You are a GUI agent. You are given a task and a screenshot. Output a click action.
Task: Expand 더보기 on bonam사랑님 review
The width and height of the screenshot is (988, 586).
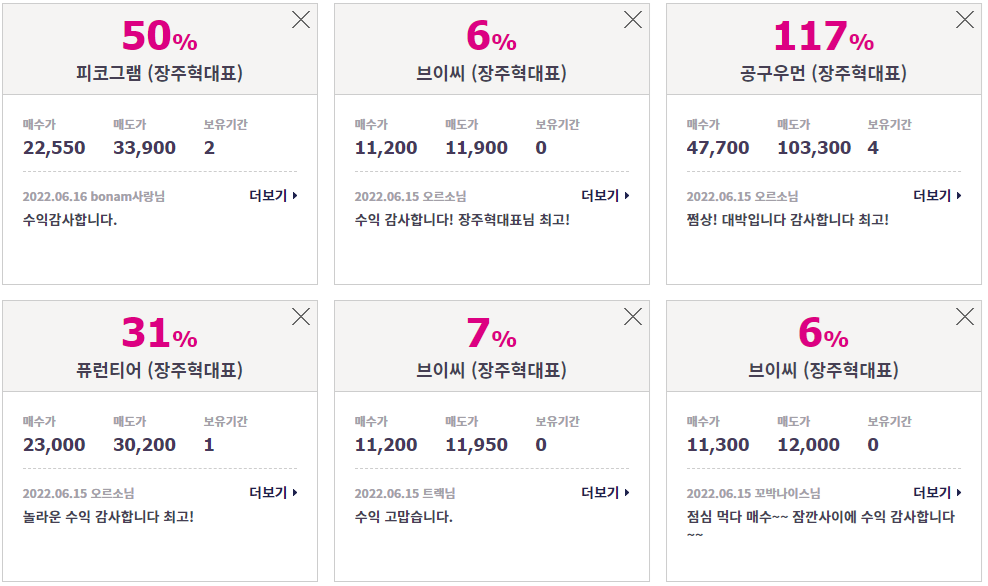click(273, 196)
